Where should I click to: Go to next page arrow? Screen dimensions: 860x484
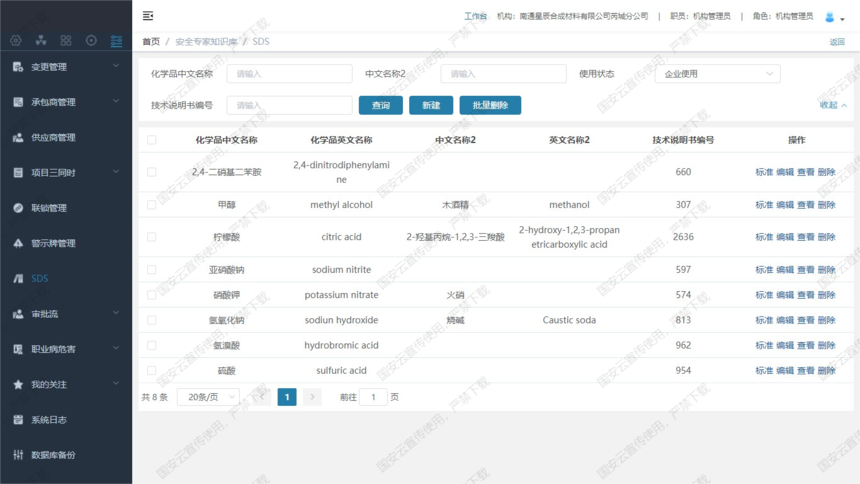[312, 397]
